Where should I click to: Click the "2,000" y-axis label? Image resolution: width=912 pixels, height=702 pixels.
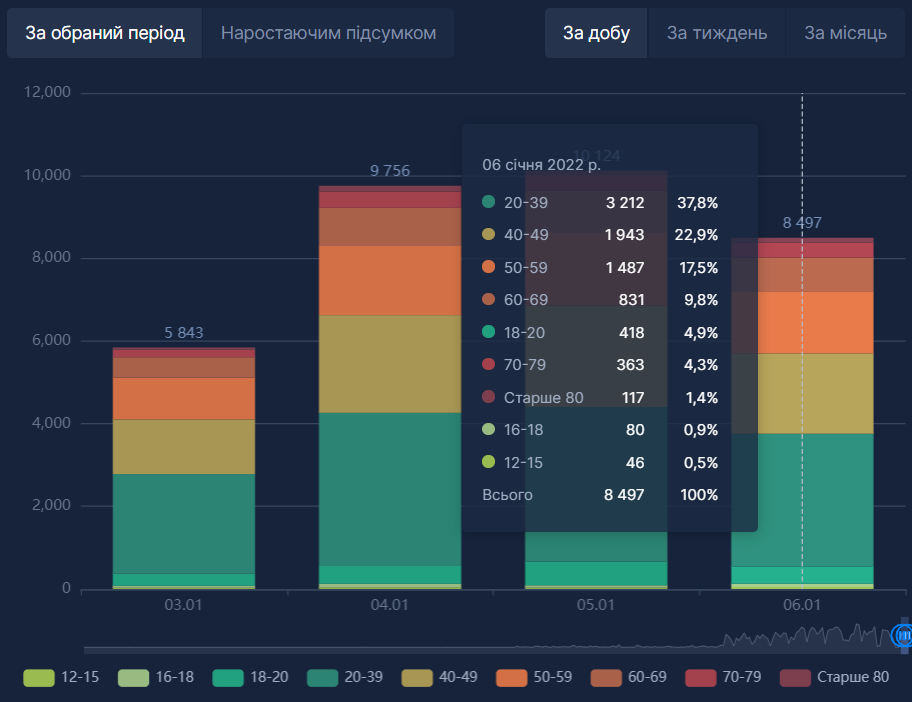pyautogui.click(x=51, y=505)
